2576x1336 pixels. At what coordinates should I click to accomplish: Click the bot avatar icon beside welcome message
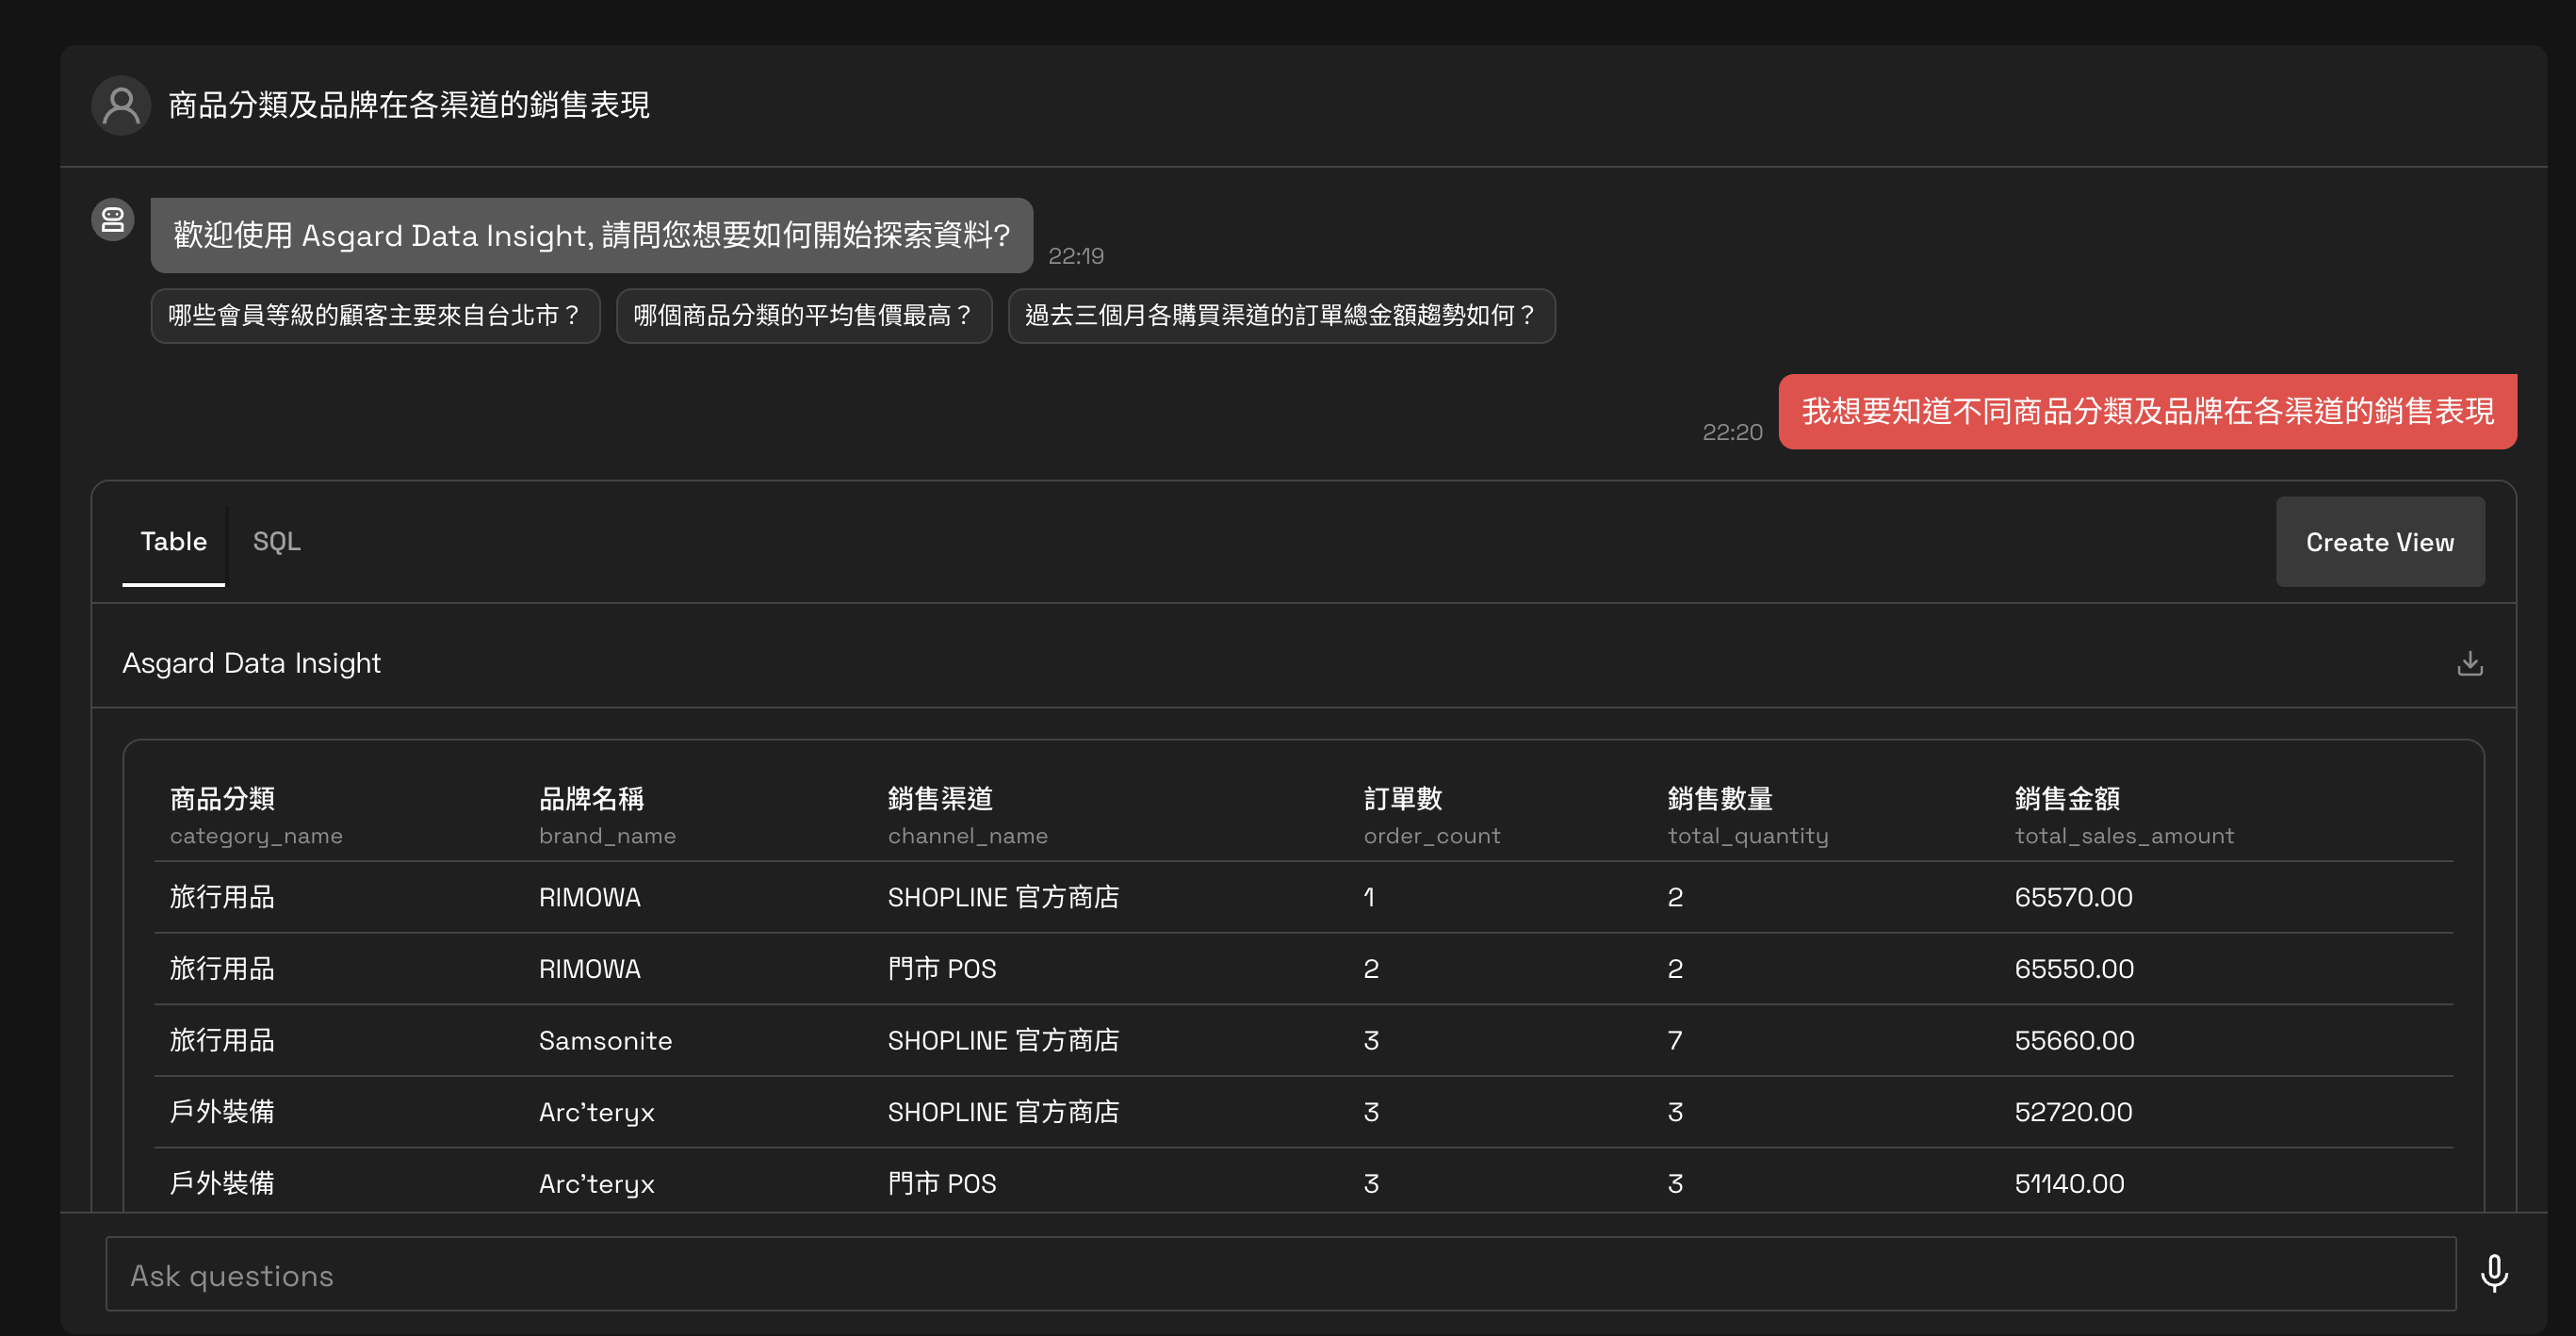(x=113, y=219)
